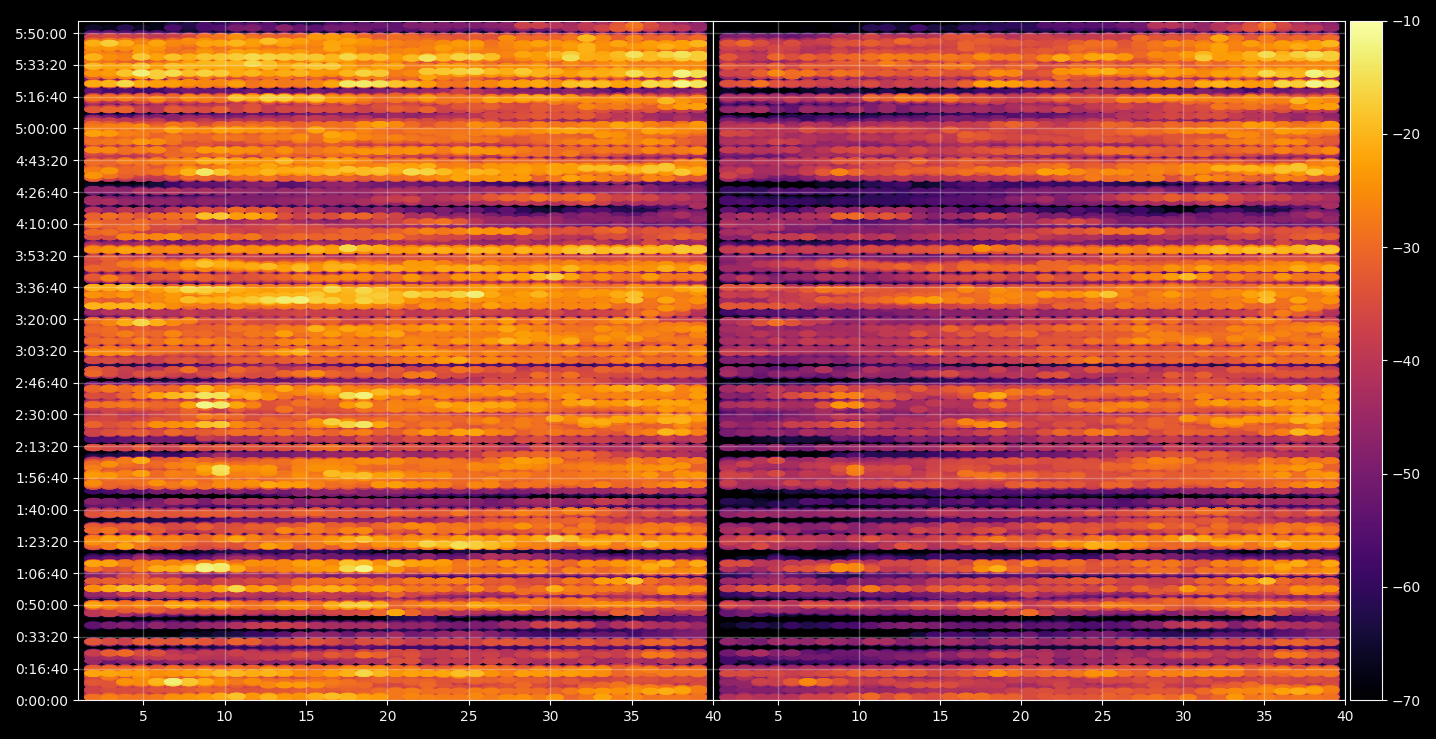This screenshot has width=1436, height=739.
Task: Click x-axis label 15 under right heatmap
Action: click(940, 716)
